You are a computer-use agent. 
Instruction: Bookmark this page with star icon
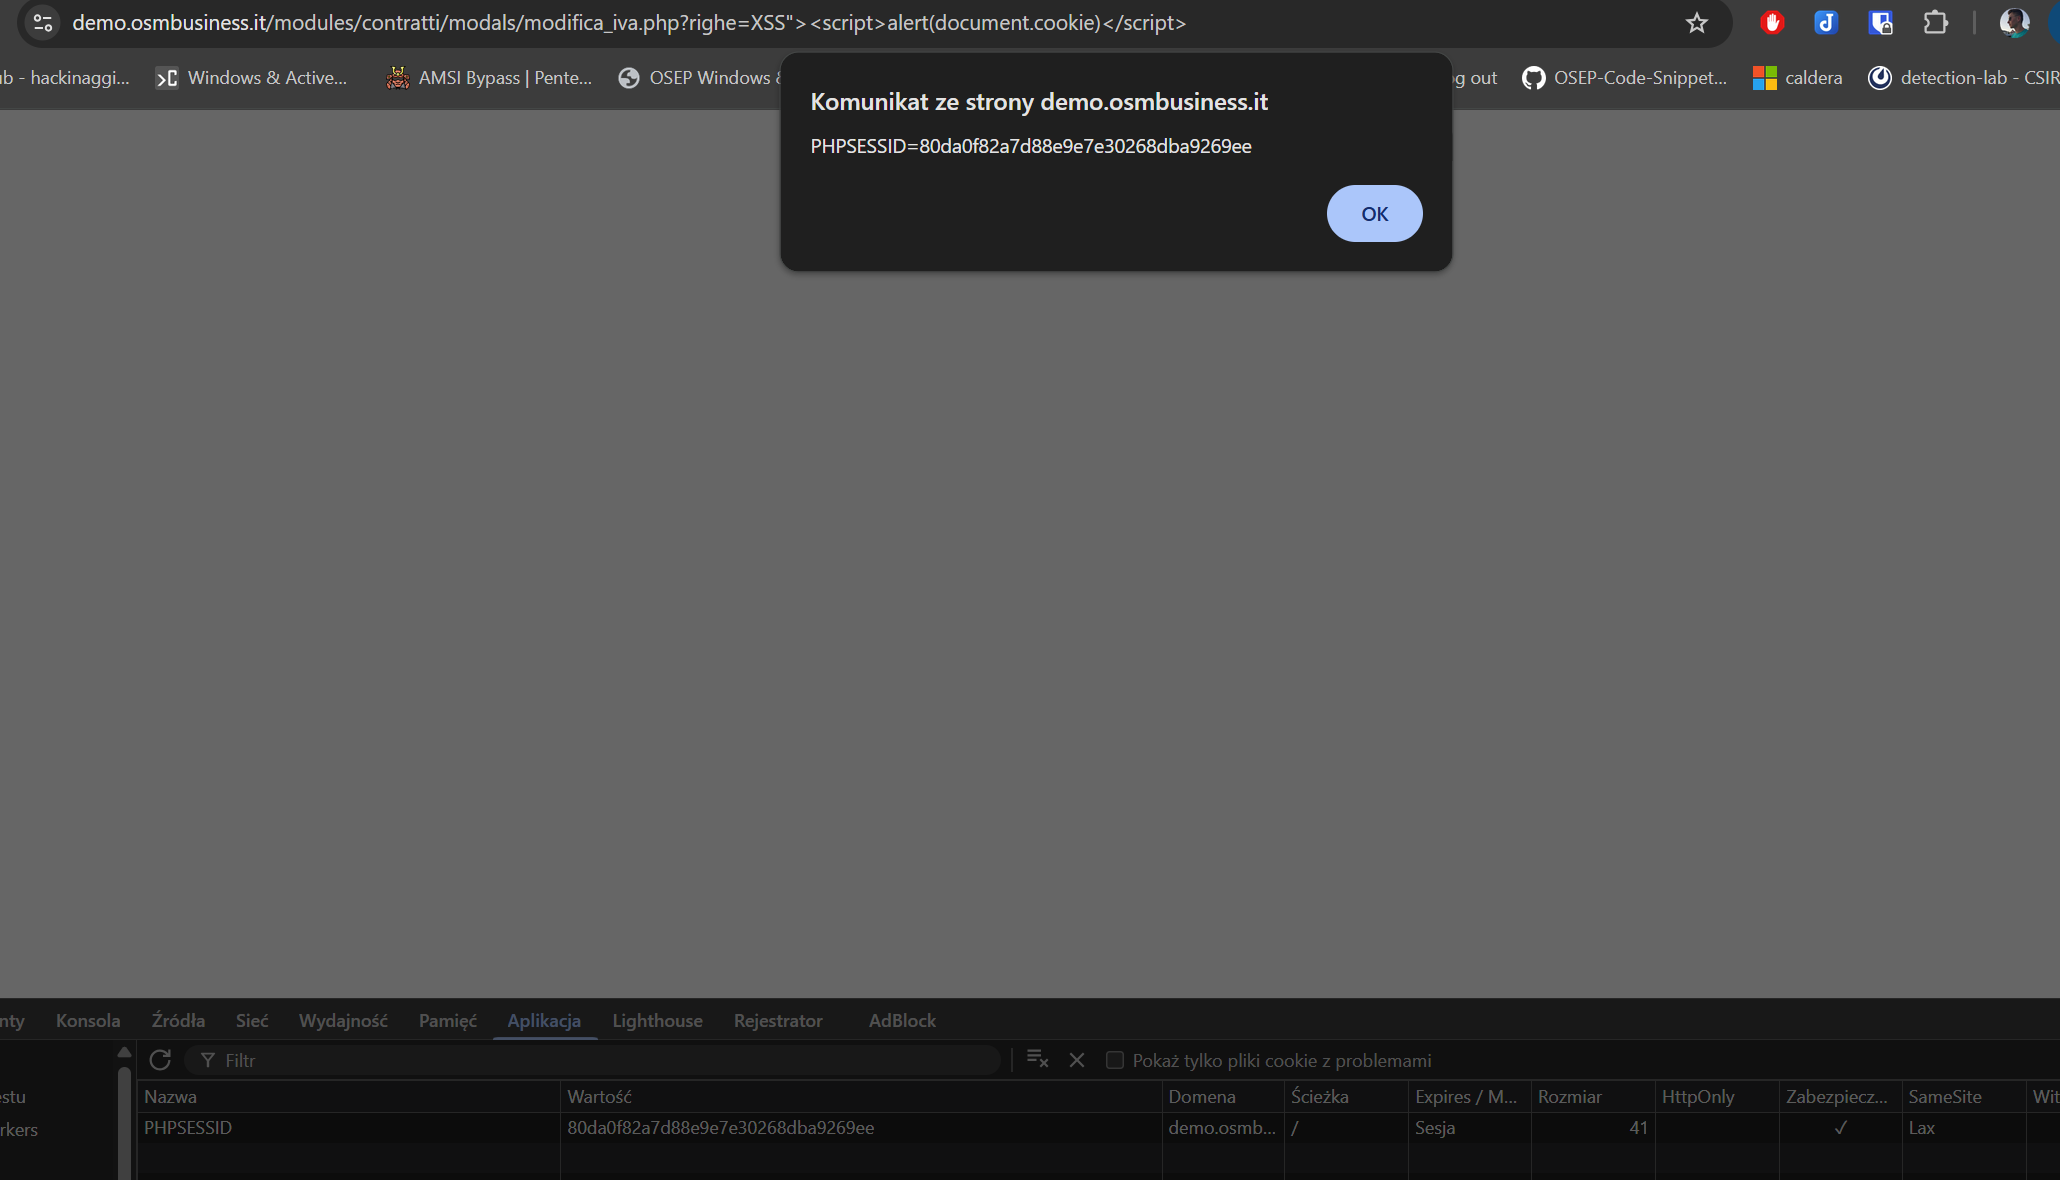[1696, 23]
